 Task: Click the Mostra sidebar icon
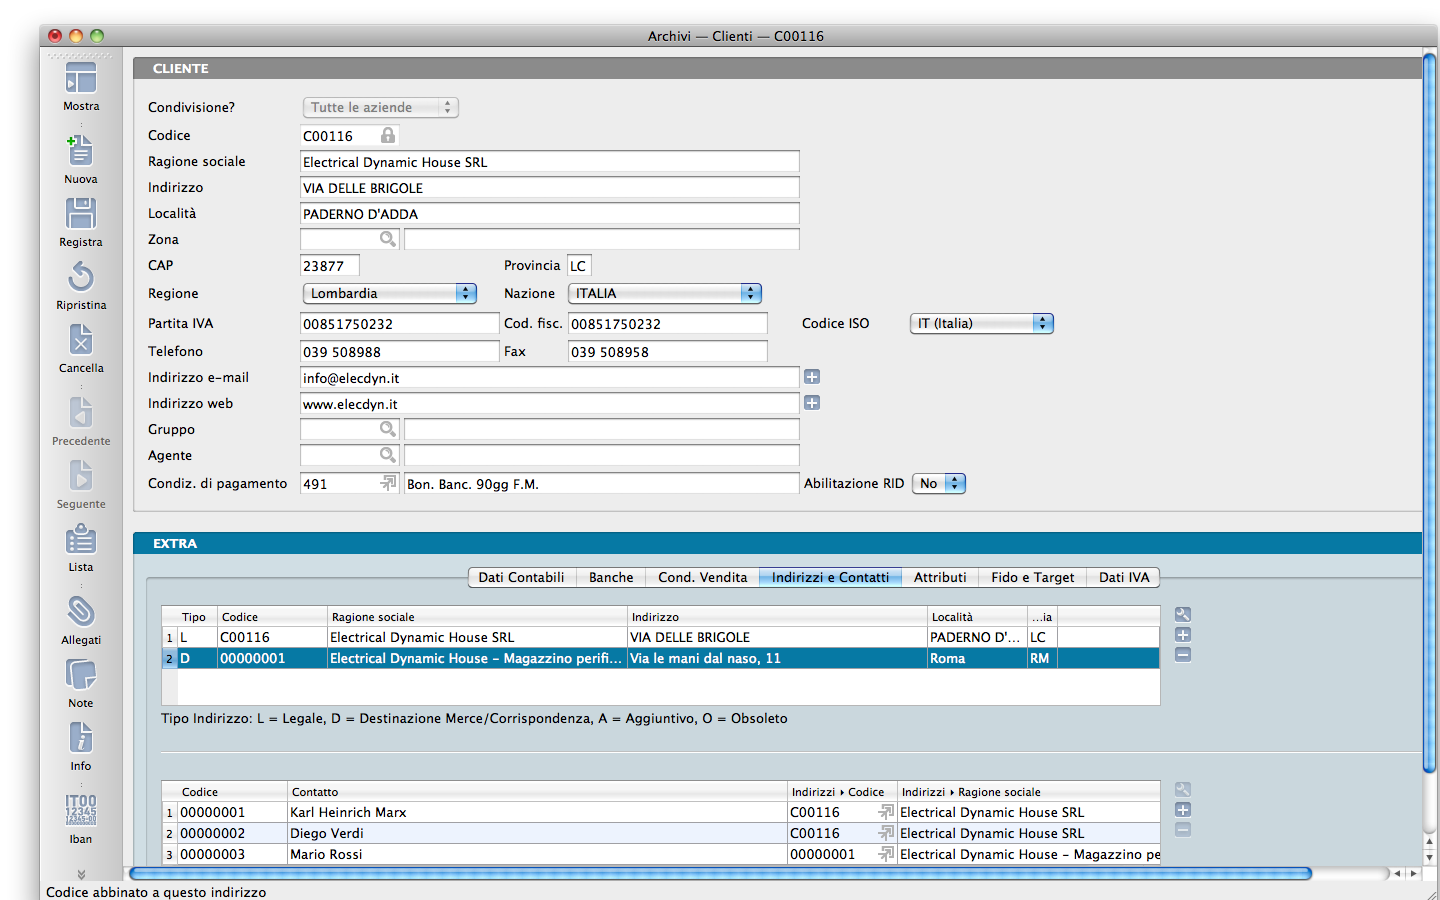pyautogui.click(x=81, y=80)
